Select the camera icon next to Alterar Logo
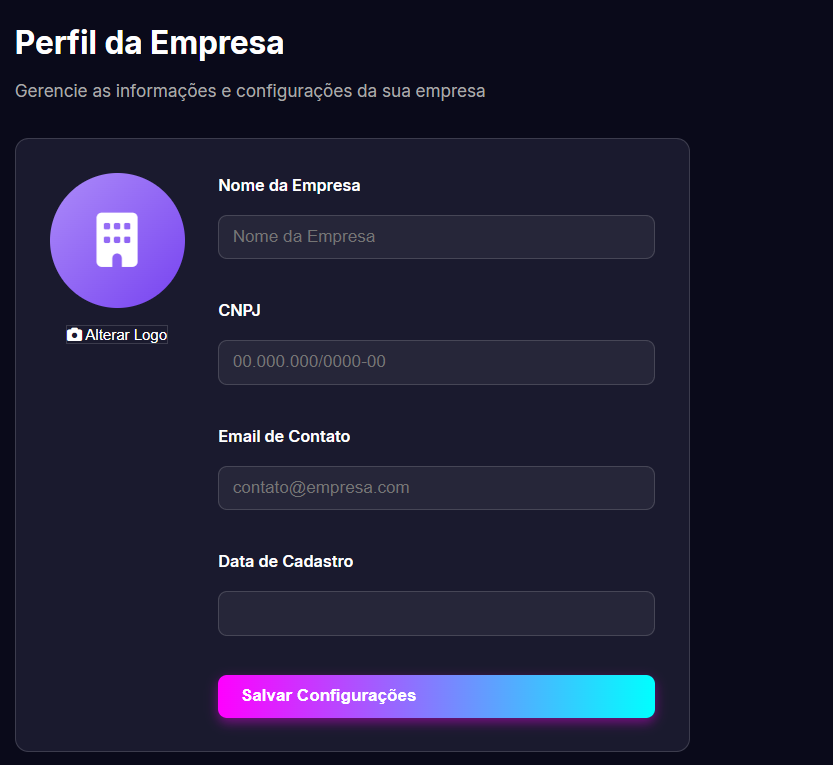 click(75, 334)
